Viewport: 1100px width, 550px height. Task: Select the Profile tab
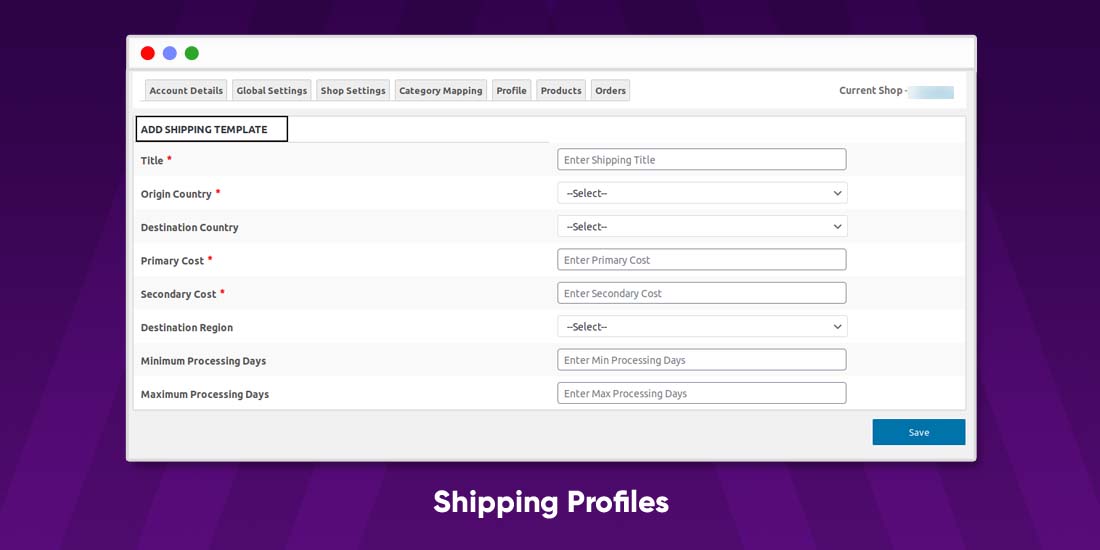[511, 90]
